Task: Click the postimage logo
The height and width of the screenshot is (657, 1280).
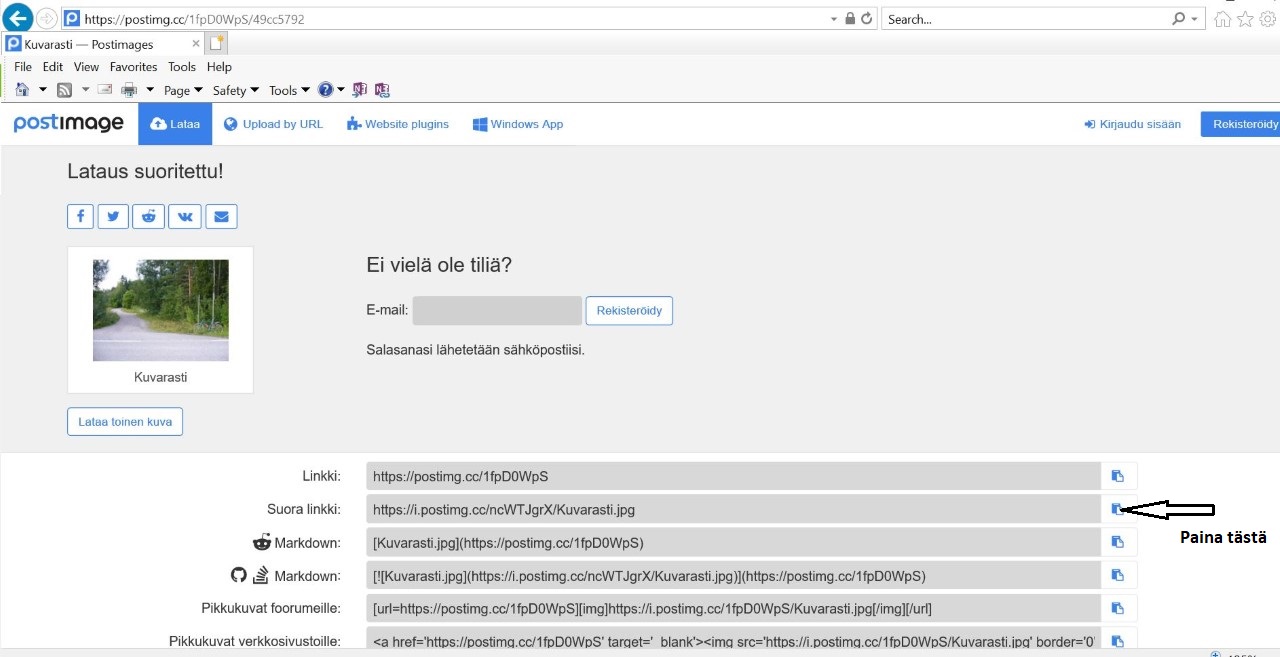Action: 68,123
